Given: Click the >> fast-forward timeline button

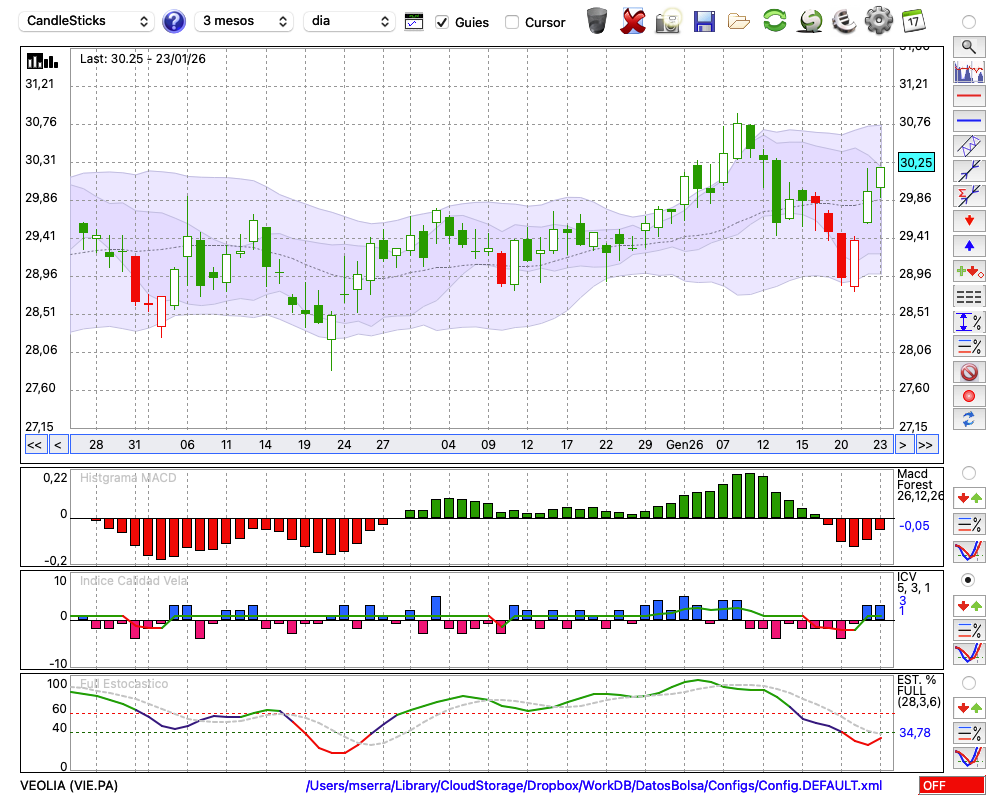Looking at the screenshot, I should (927, 445).
